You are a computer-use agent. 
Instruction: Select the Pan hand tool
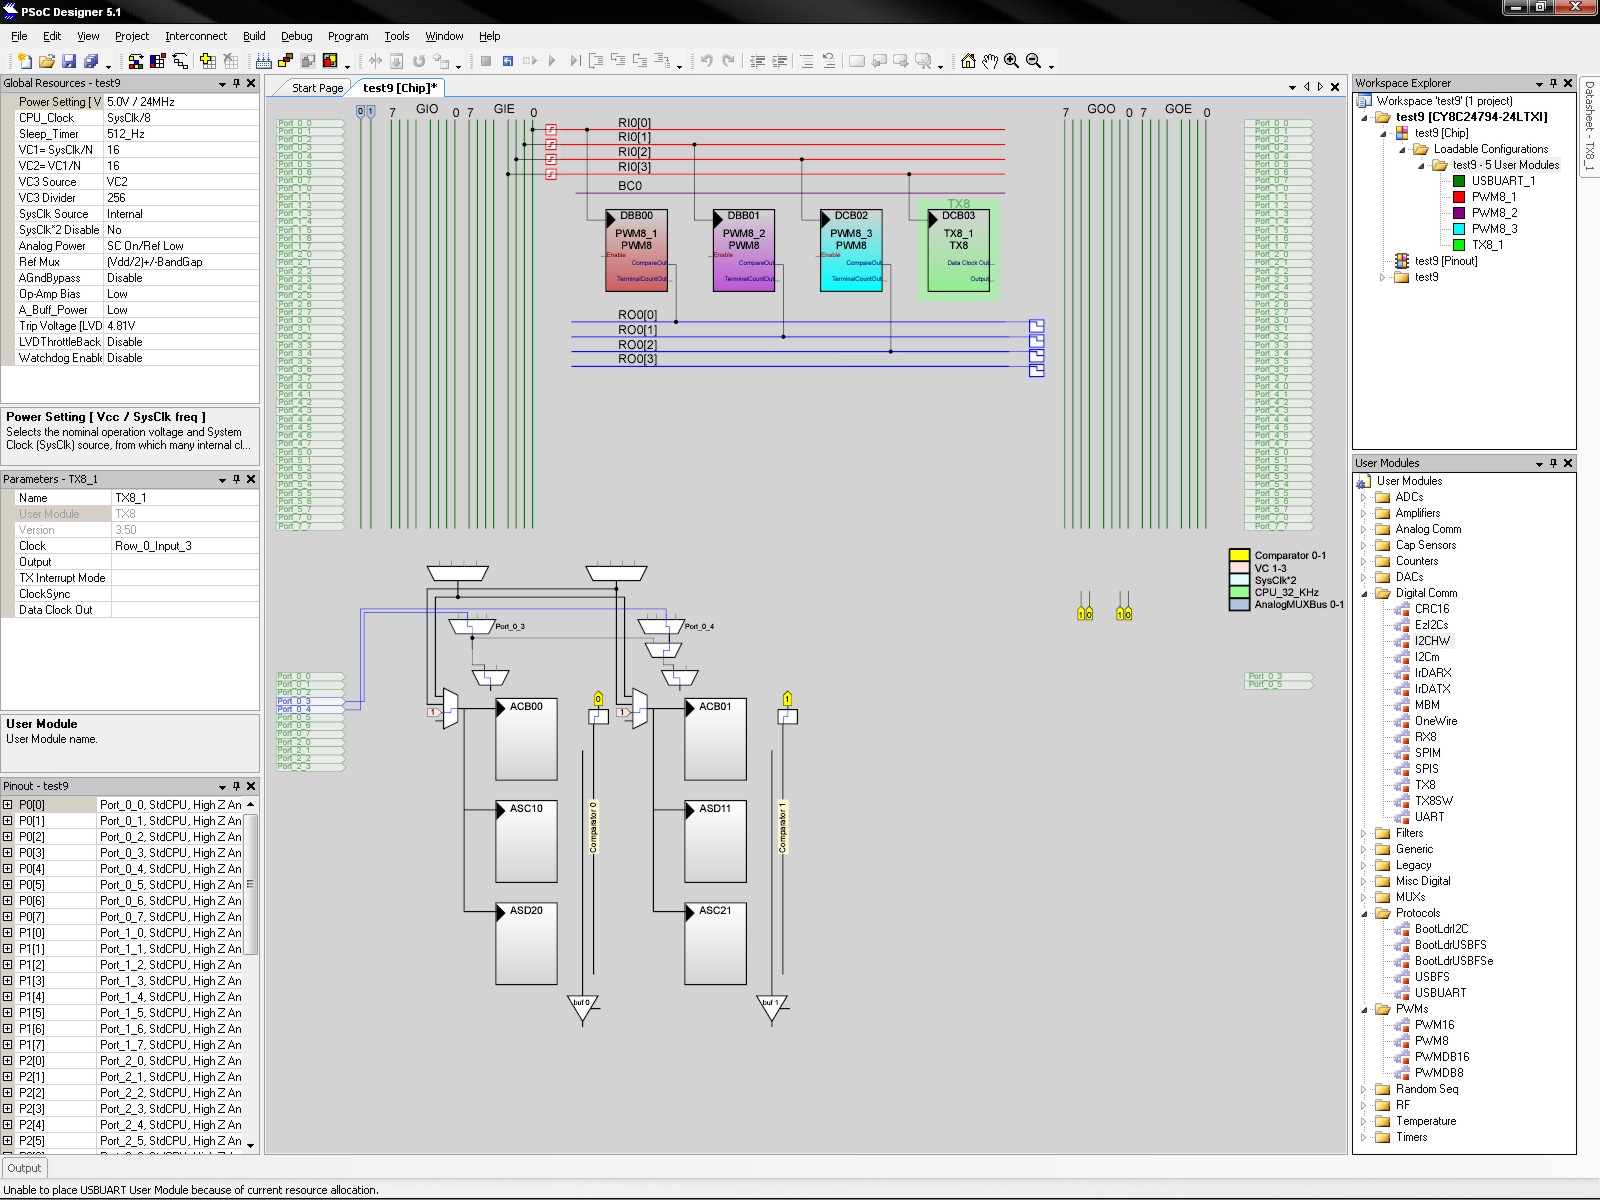coord(990,61)
